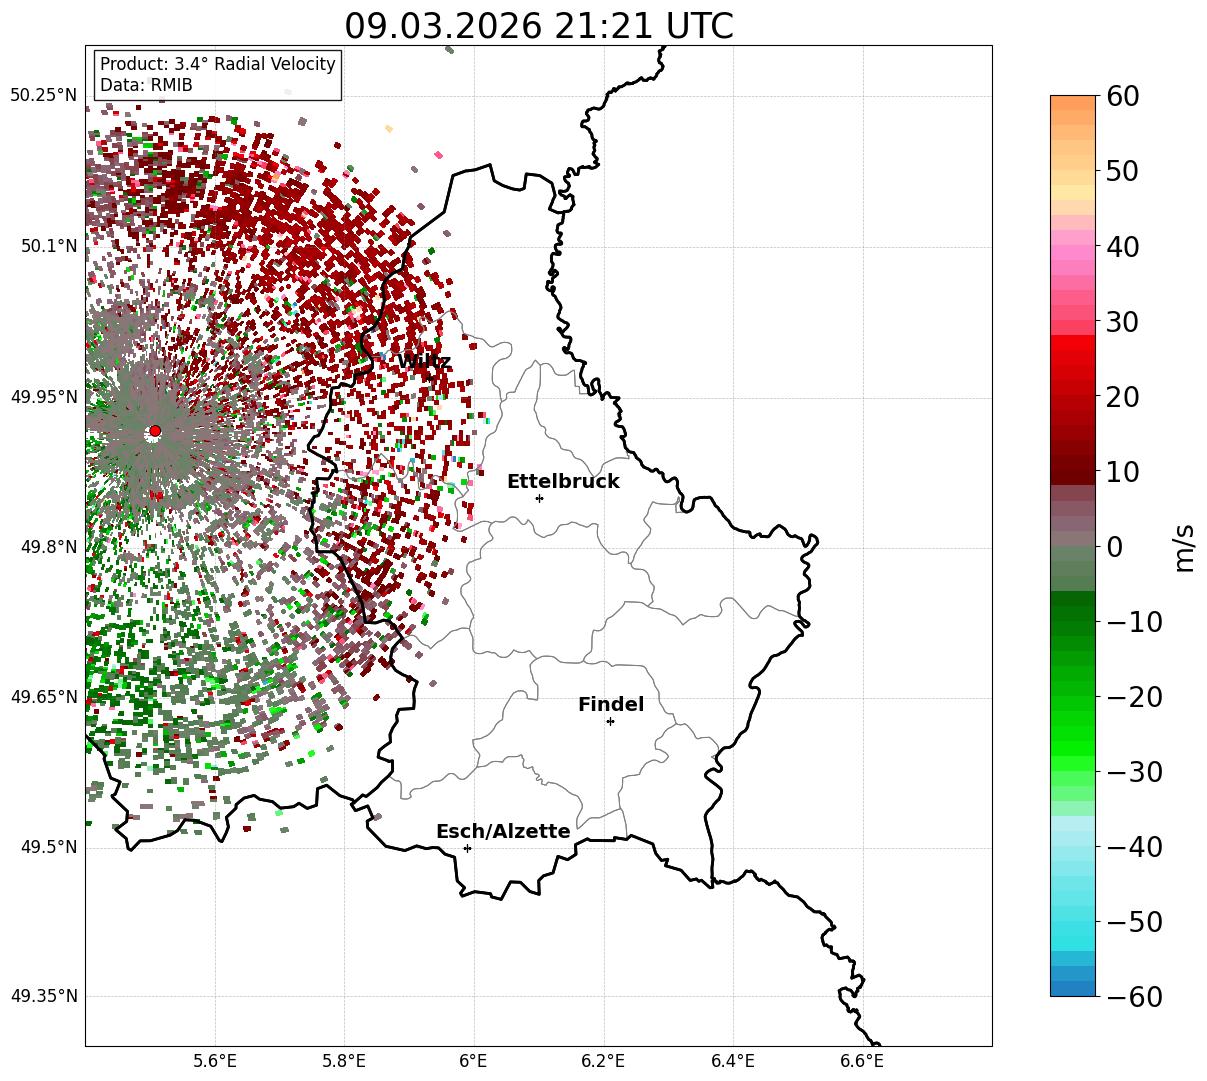Click the Ettelbruck city label
Image resolution: width=1207 pixels, height=1081 pixels.
click(563, 482)
